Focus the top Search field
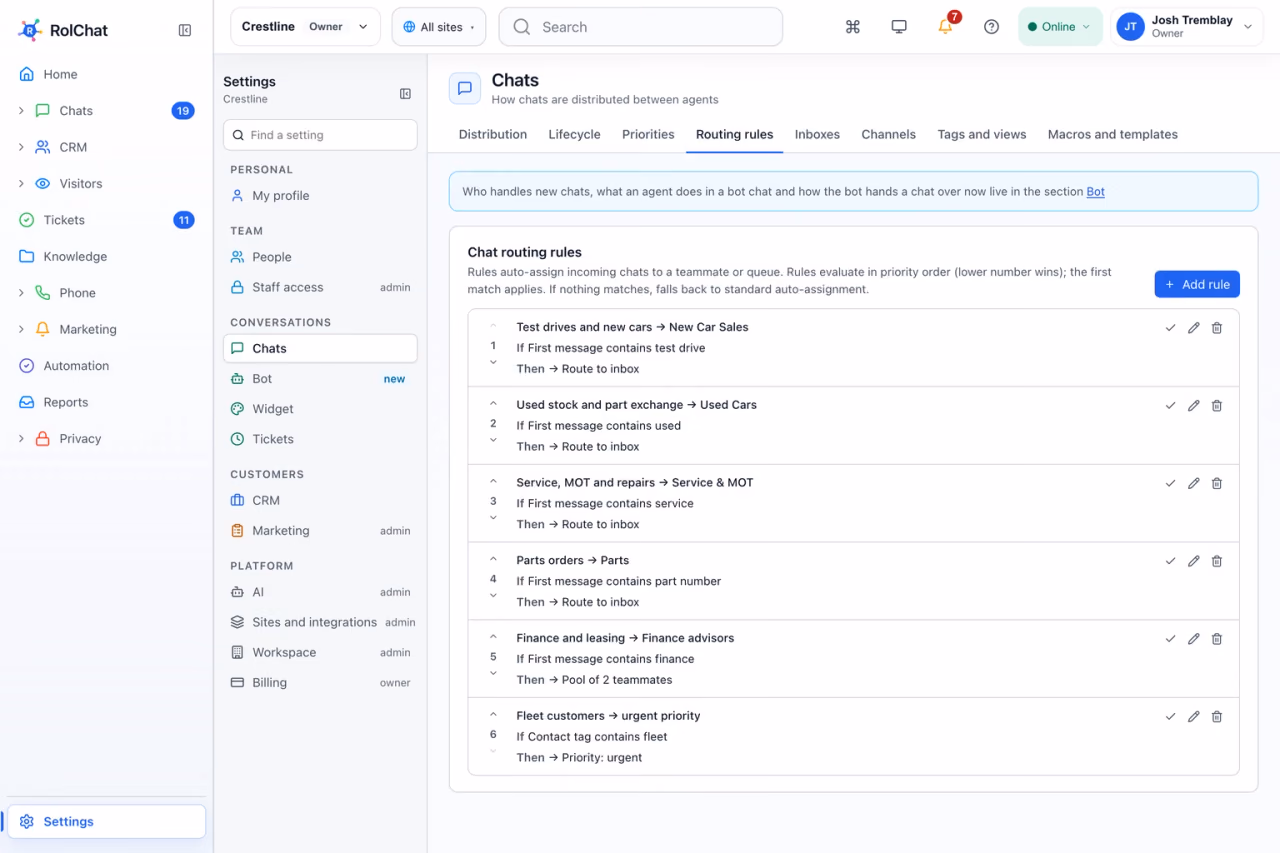The height and width of the screenshot is (853, 1280). [641, 27]
